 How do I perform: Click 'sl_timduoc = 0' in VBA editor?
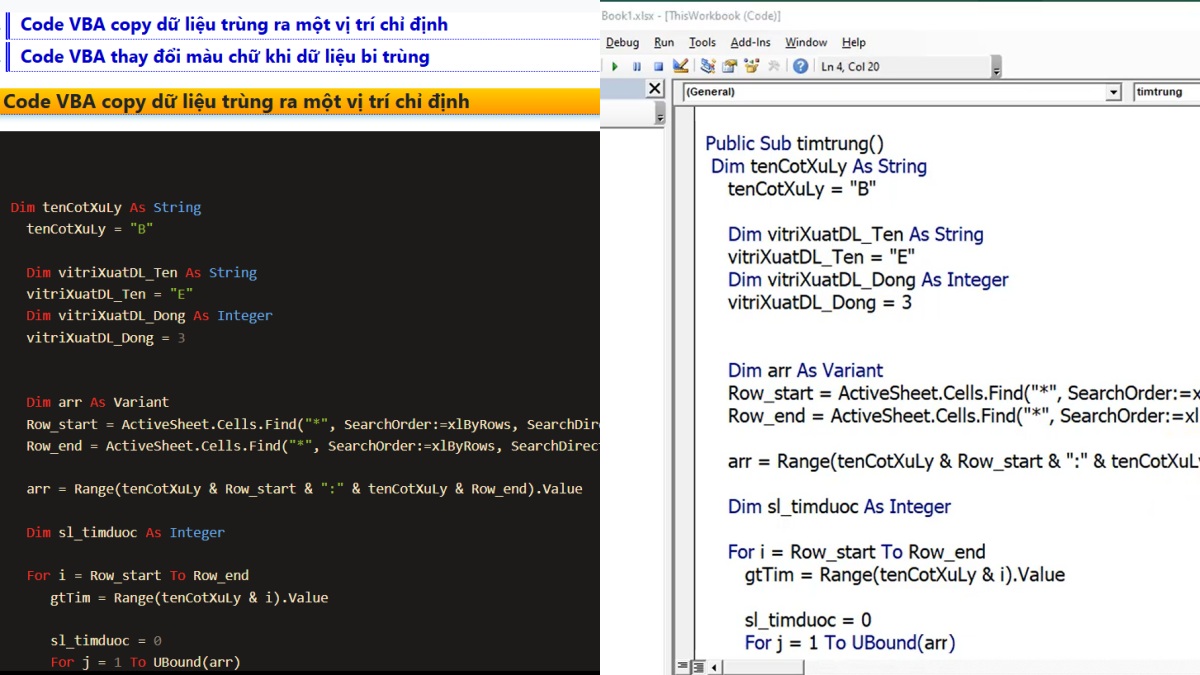click(x=808, y=620)
